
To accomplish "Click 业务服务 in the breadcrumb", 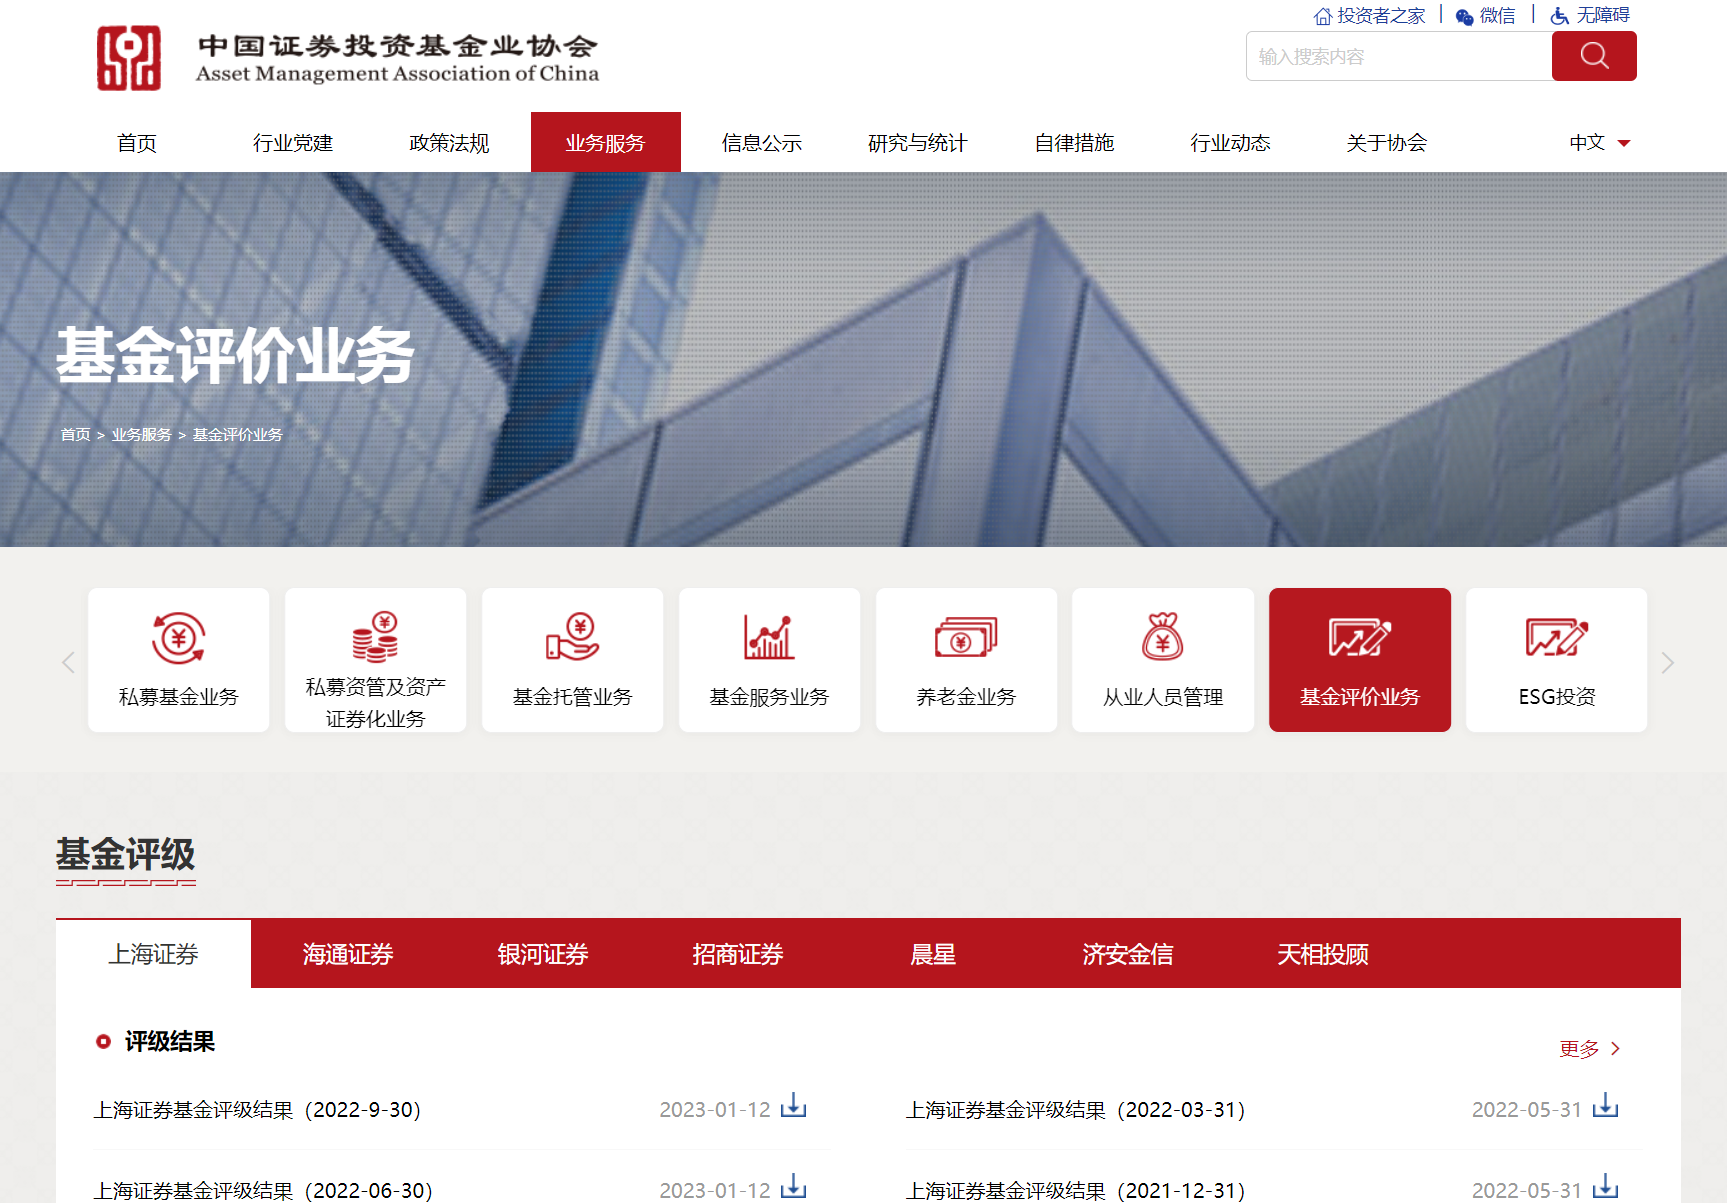I will pos(142,435).
